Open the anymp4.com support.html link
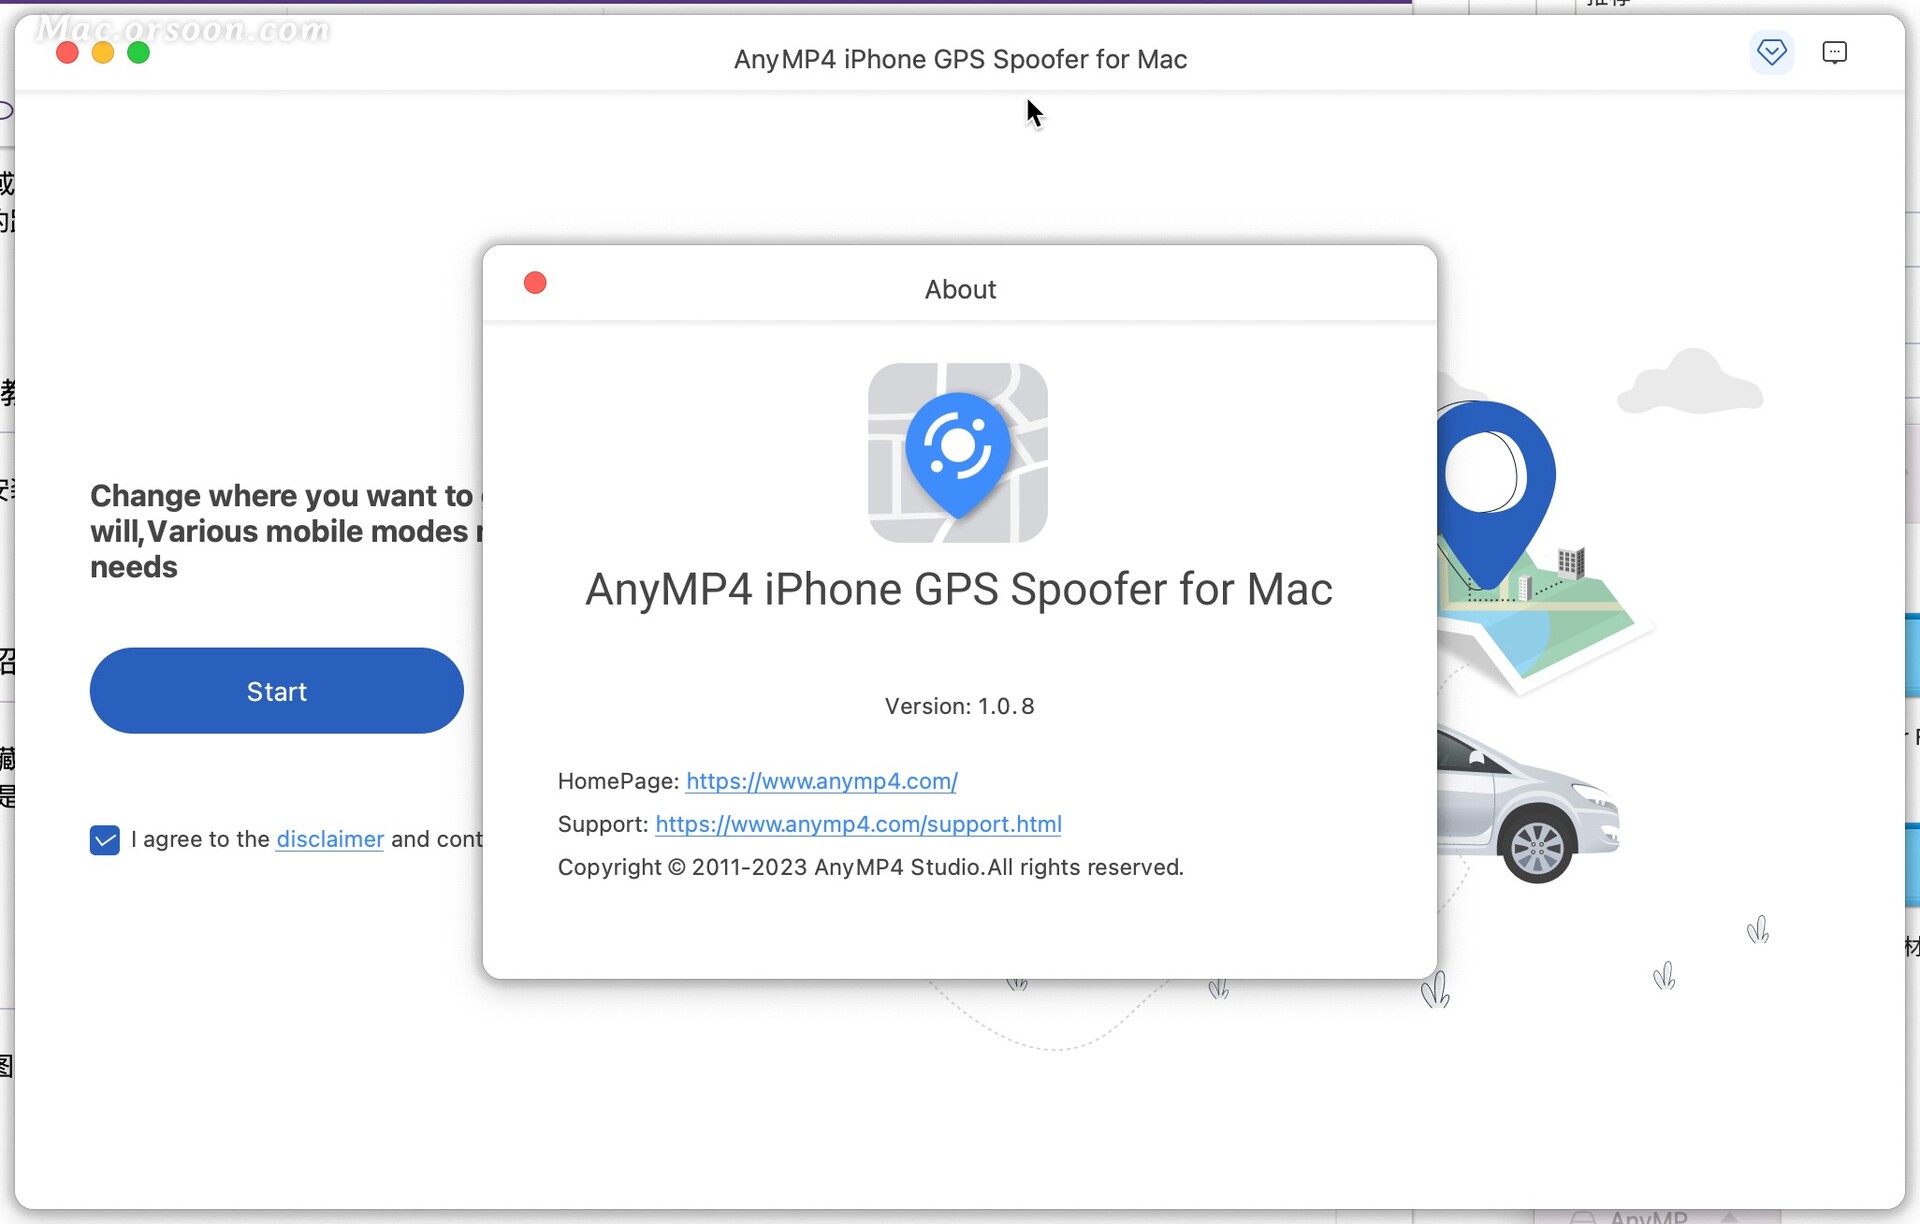Image resolution: width=1920 pixels, height=1224 pixels. point(858,824)
